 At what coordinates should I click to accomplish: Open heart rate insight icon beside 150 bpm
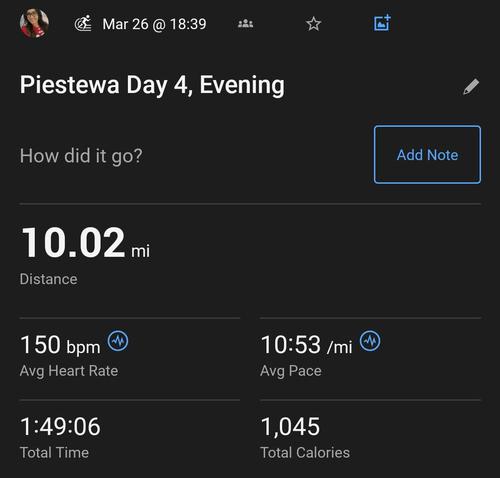118,341
